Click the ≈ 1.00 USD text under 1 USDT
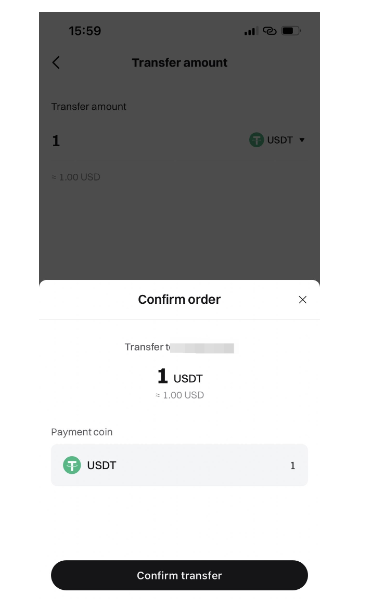Image resolution: width=381 pixels, height=599 pixels. coord(180,395)
